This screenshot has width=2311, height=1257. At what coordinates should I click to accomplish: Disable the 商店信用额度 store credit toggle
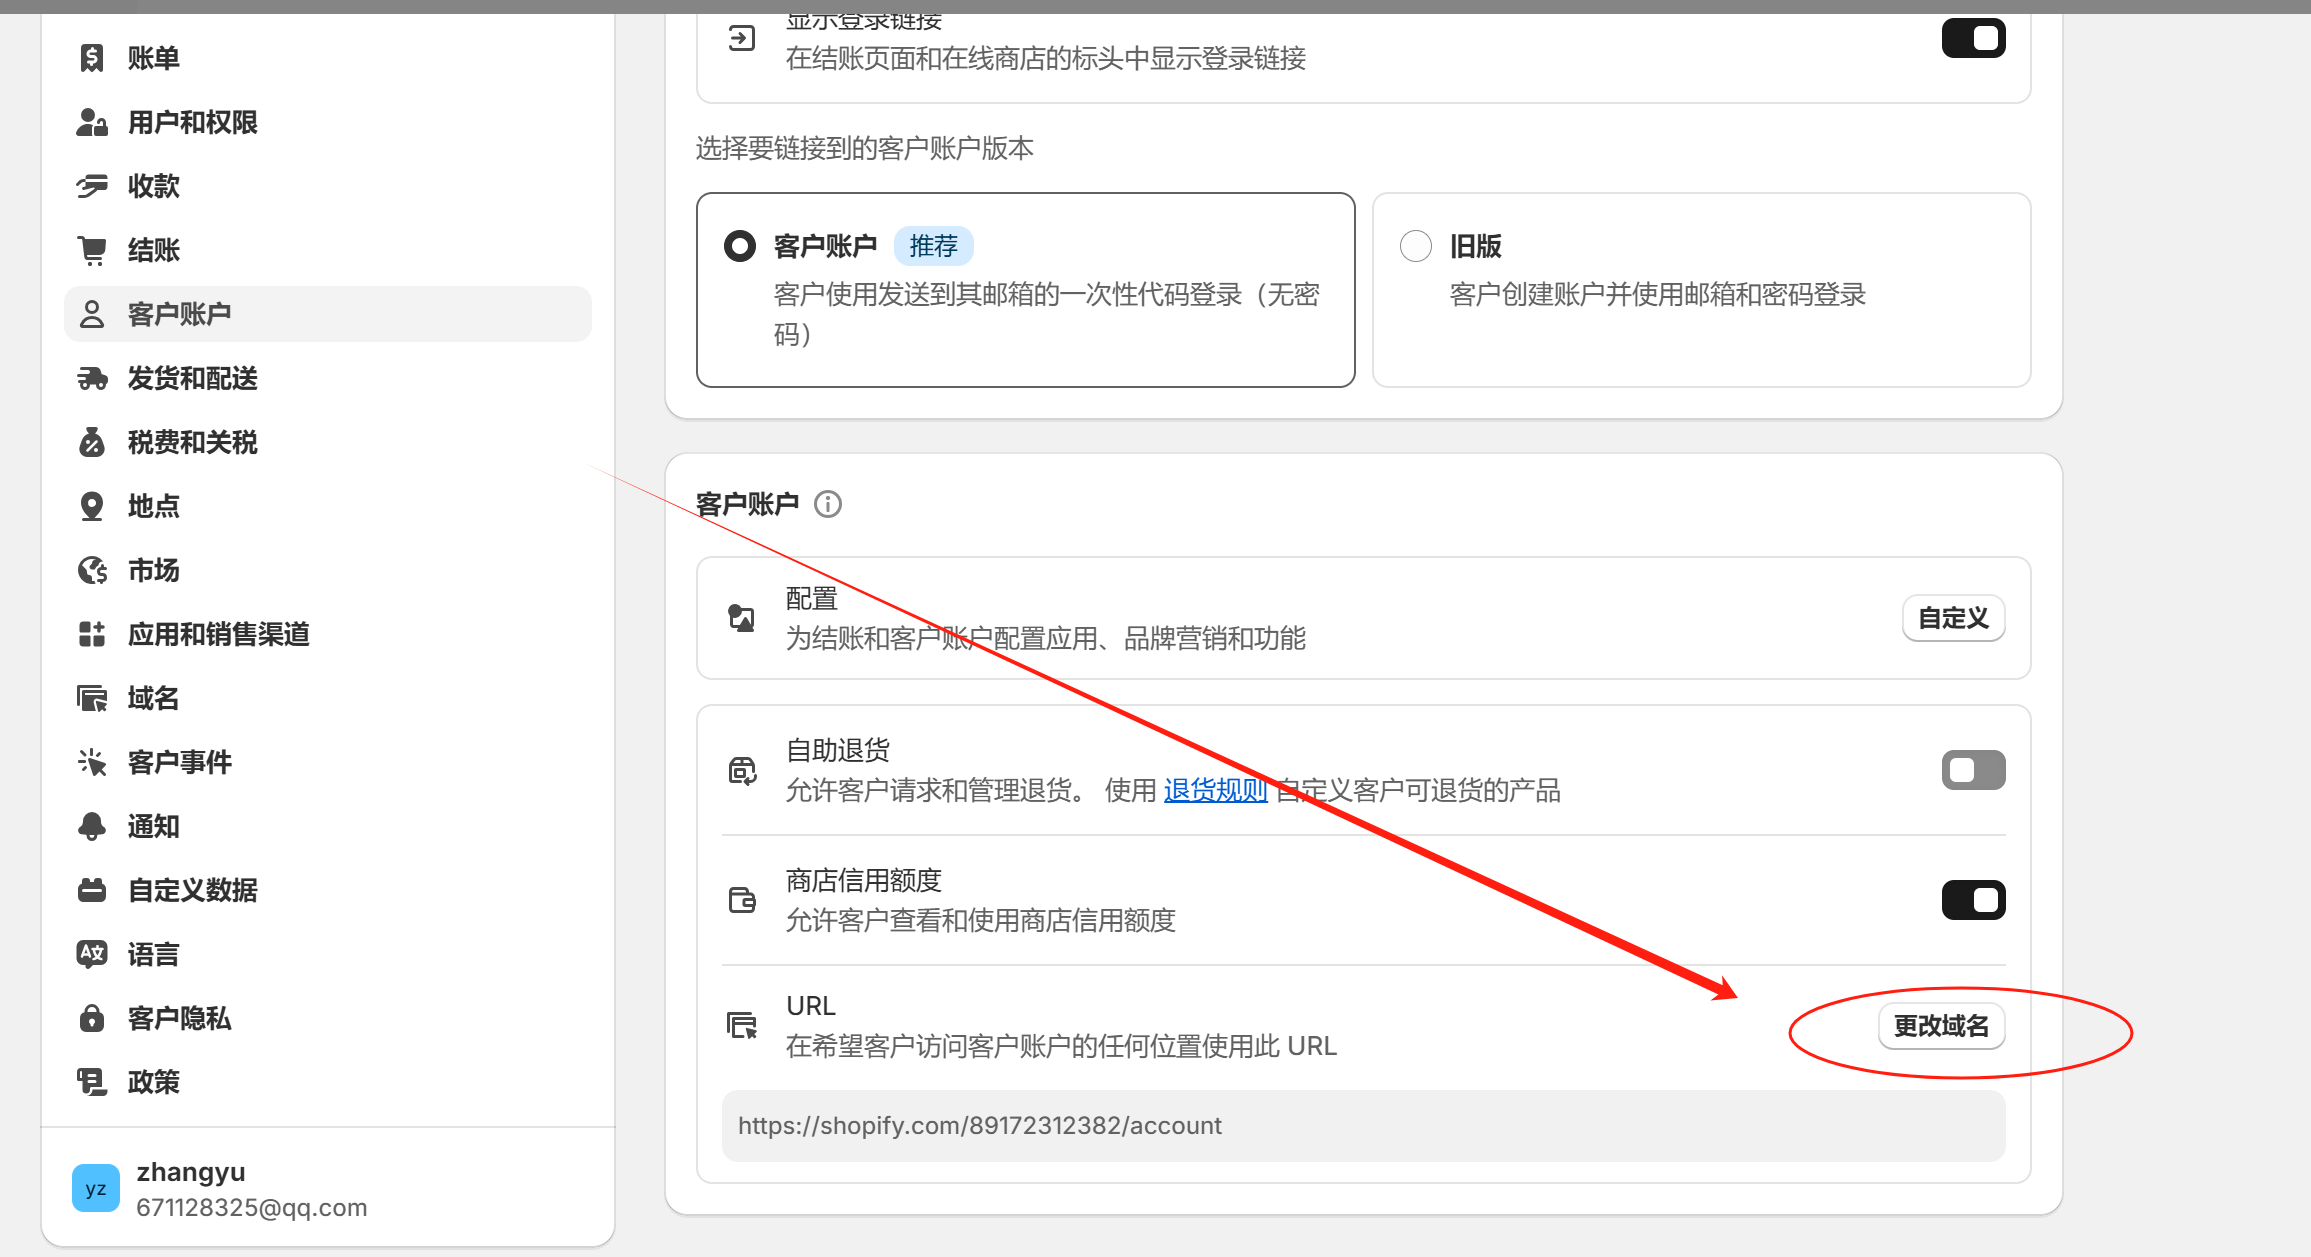click(1972, 900)
